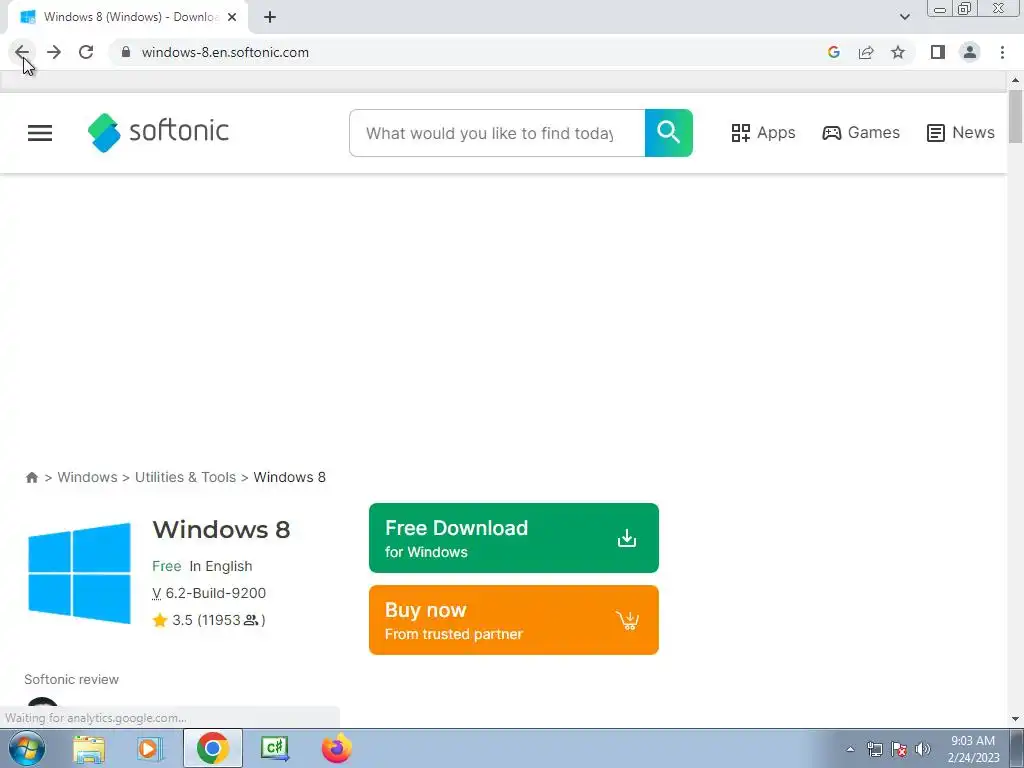This screenshot has width=1024, height=768.
Task: Click the Free Download for Windows button
Action: 513,538
